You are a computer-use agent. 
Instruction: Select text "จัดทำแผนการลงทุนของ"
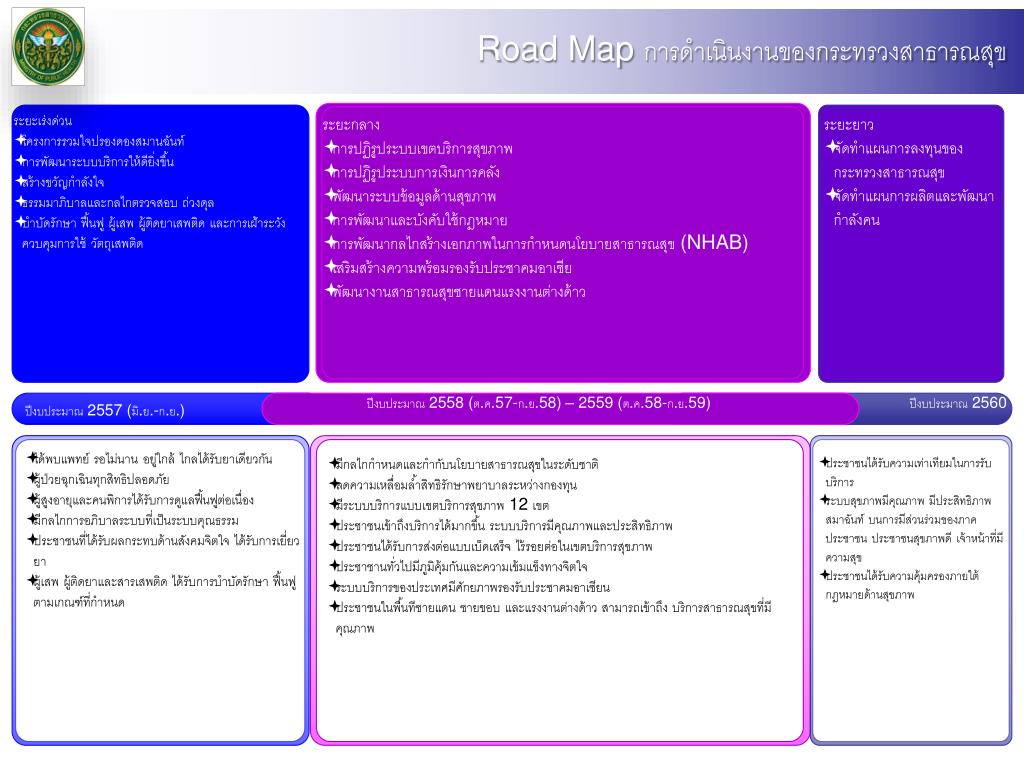898,149
